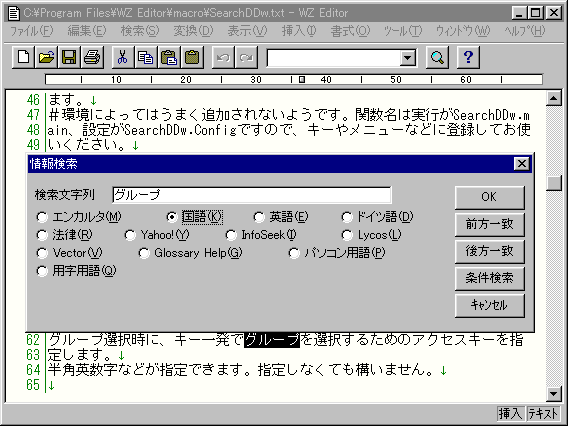
Task: Click the Cut scissors icon
Action: (x=123, y=57)
